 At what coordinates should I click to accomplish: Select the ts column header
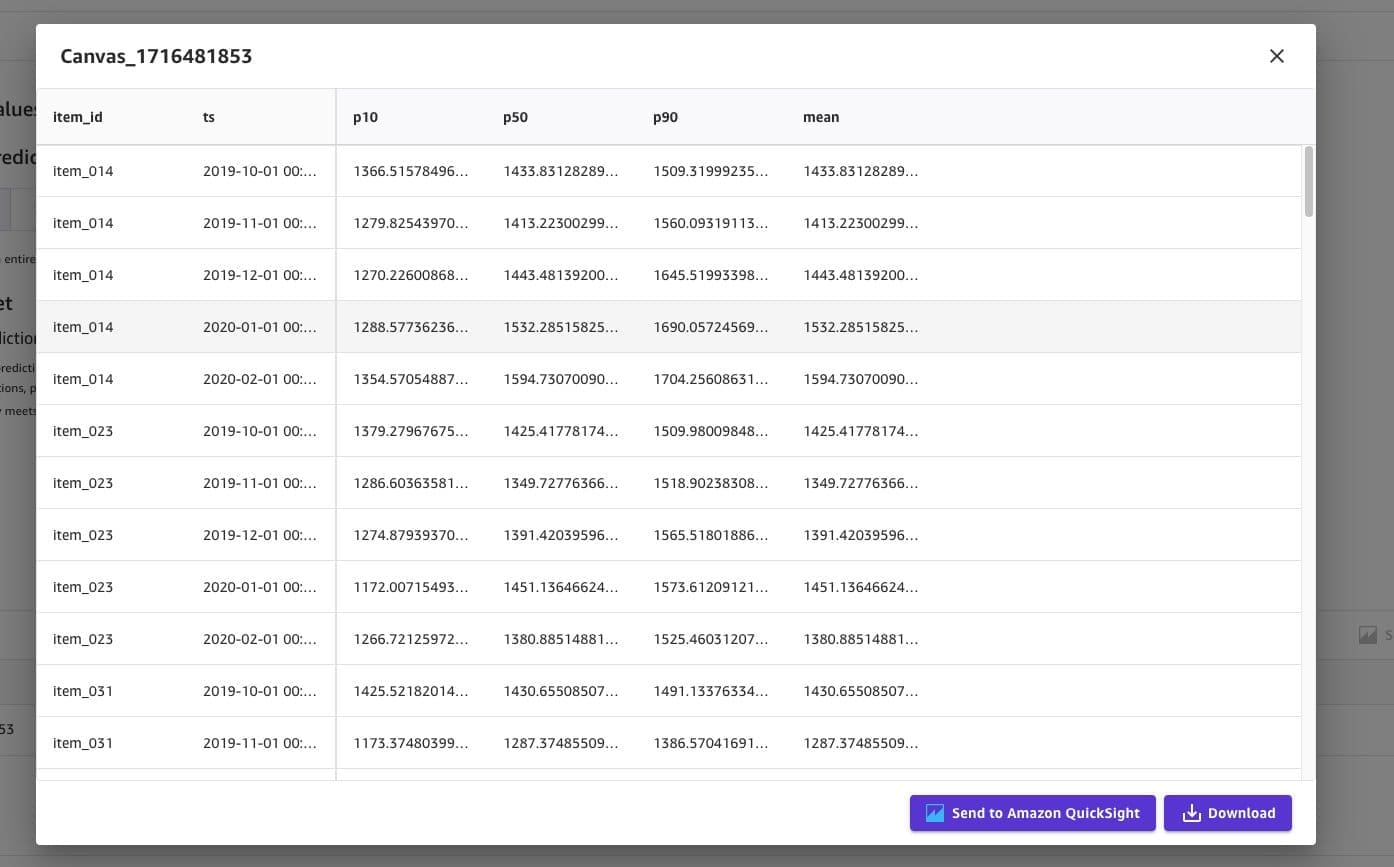pos(209,117)
